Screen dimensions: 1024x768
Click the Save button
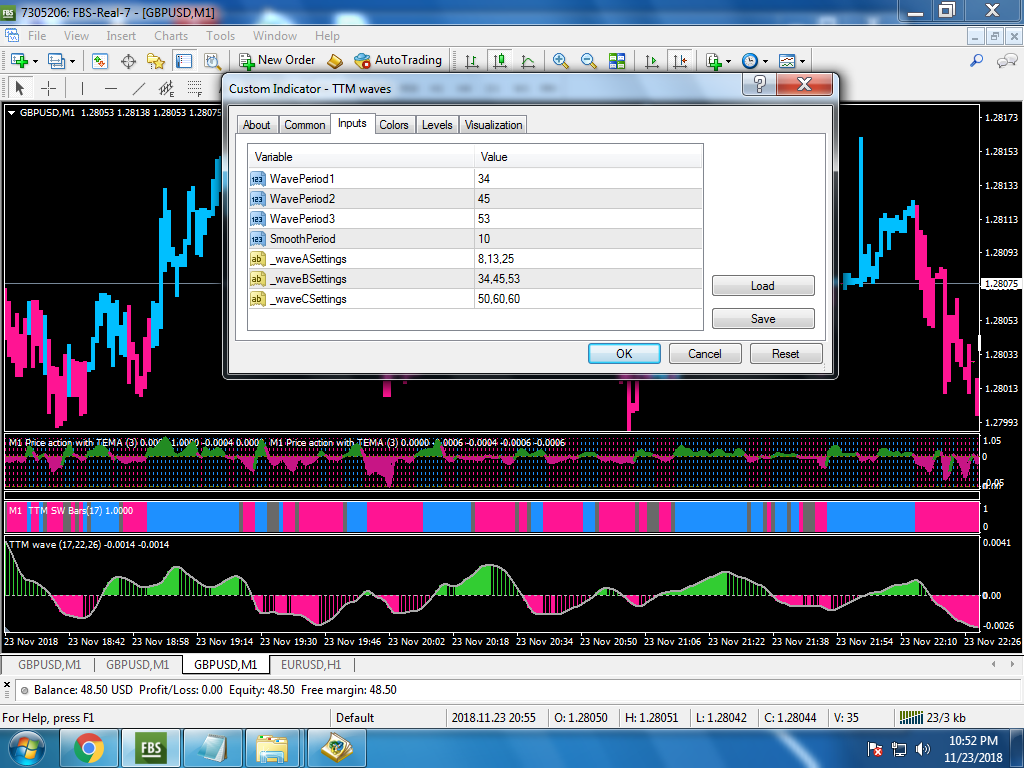pyautogui.click(x=763, y=318)
